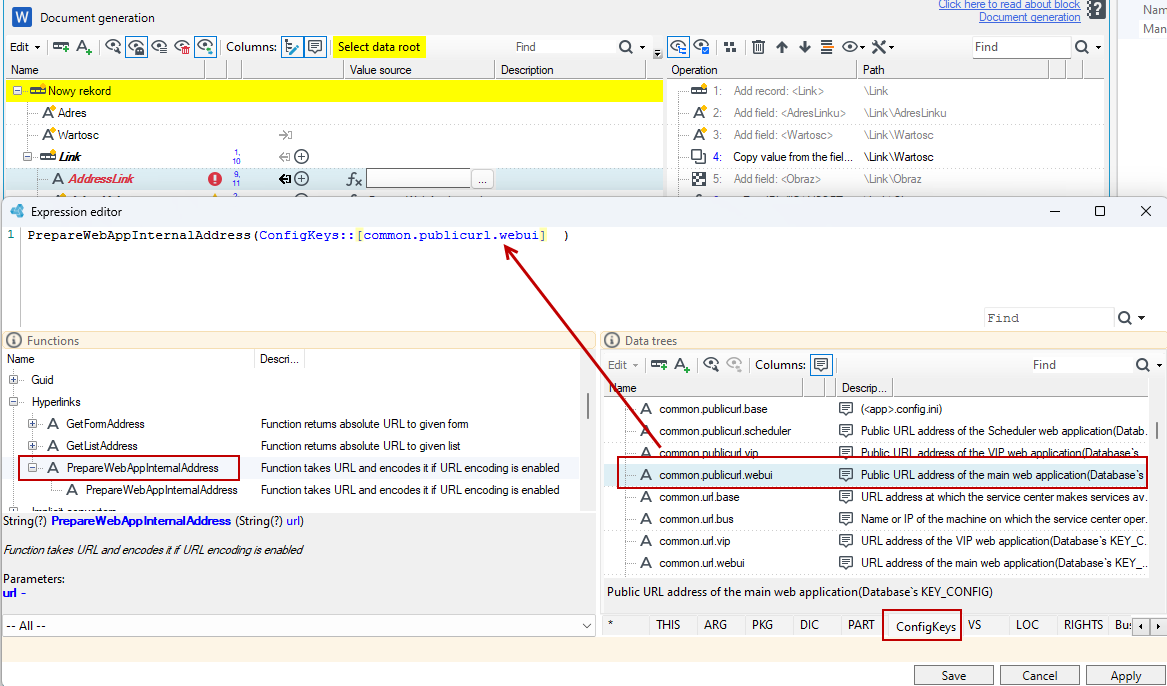The width and height of the screenshot is (1167, 686).
Task: Open the tools wrench menu in operations toolbar
Action: [x=882, y=47]
